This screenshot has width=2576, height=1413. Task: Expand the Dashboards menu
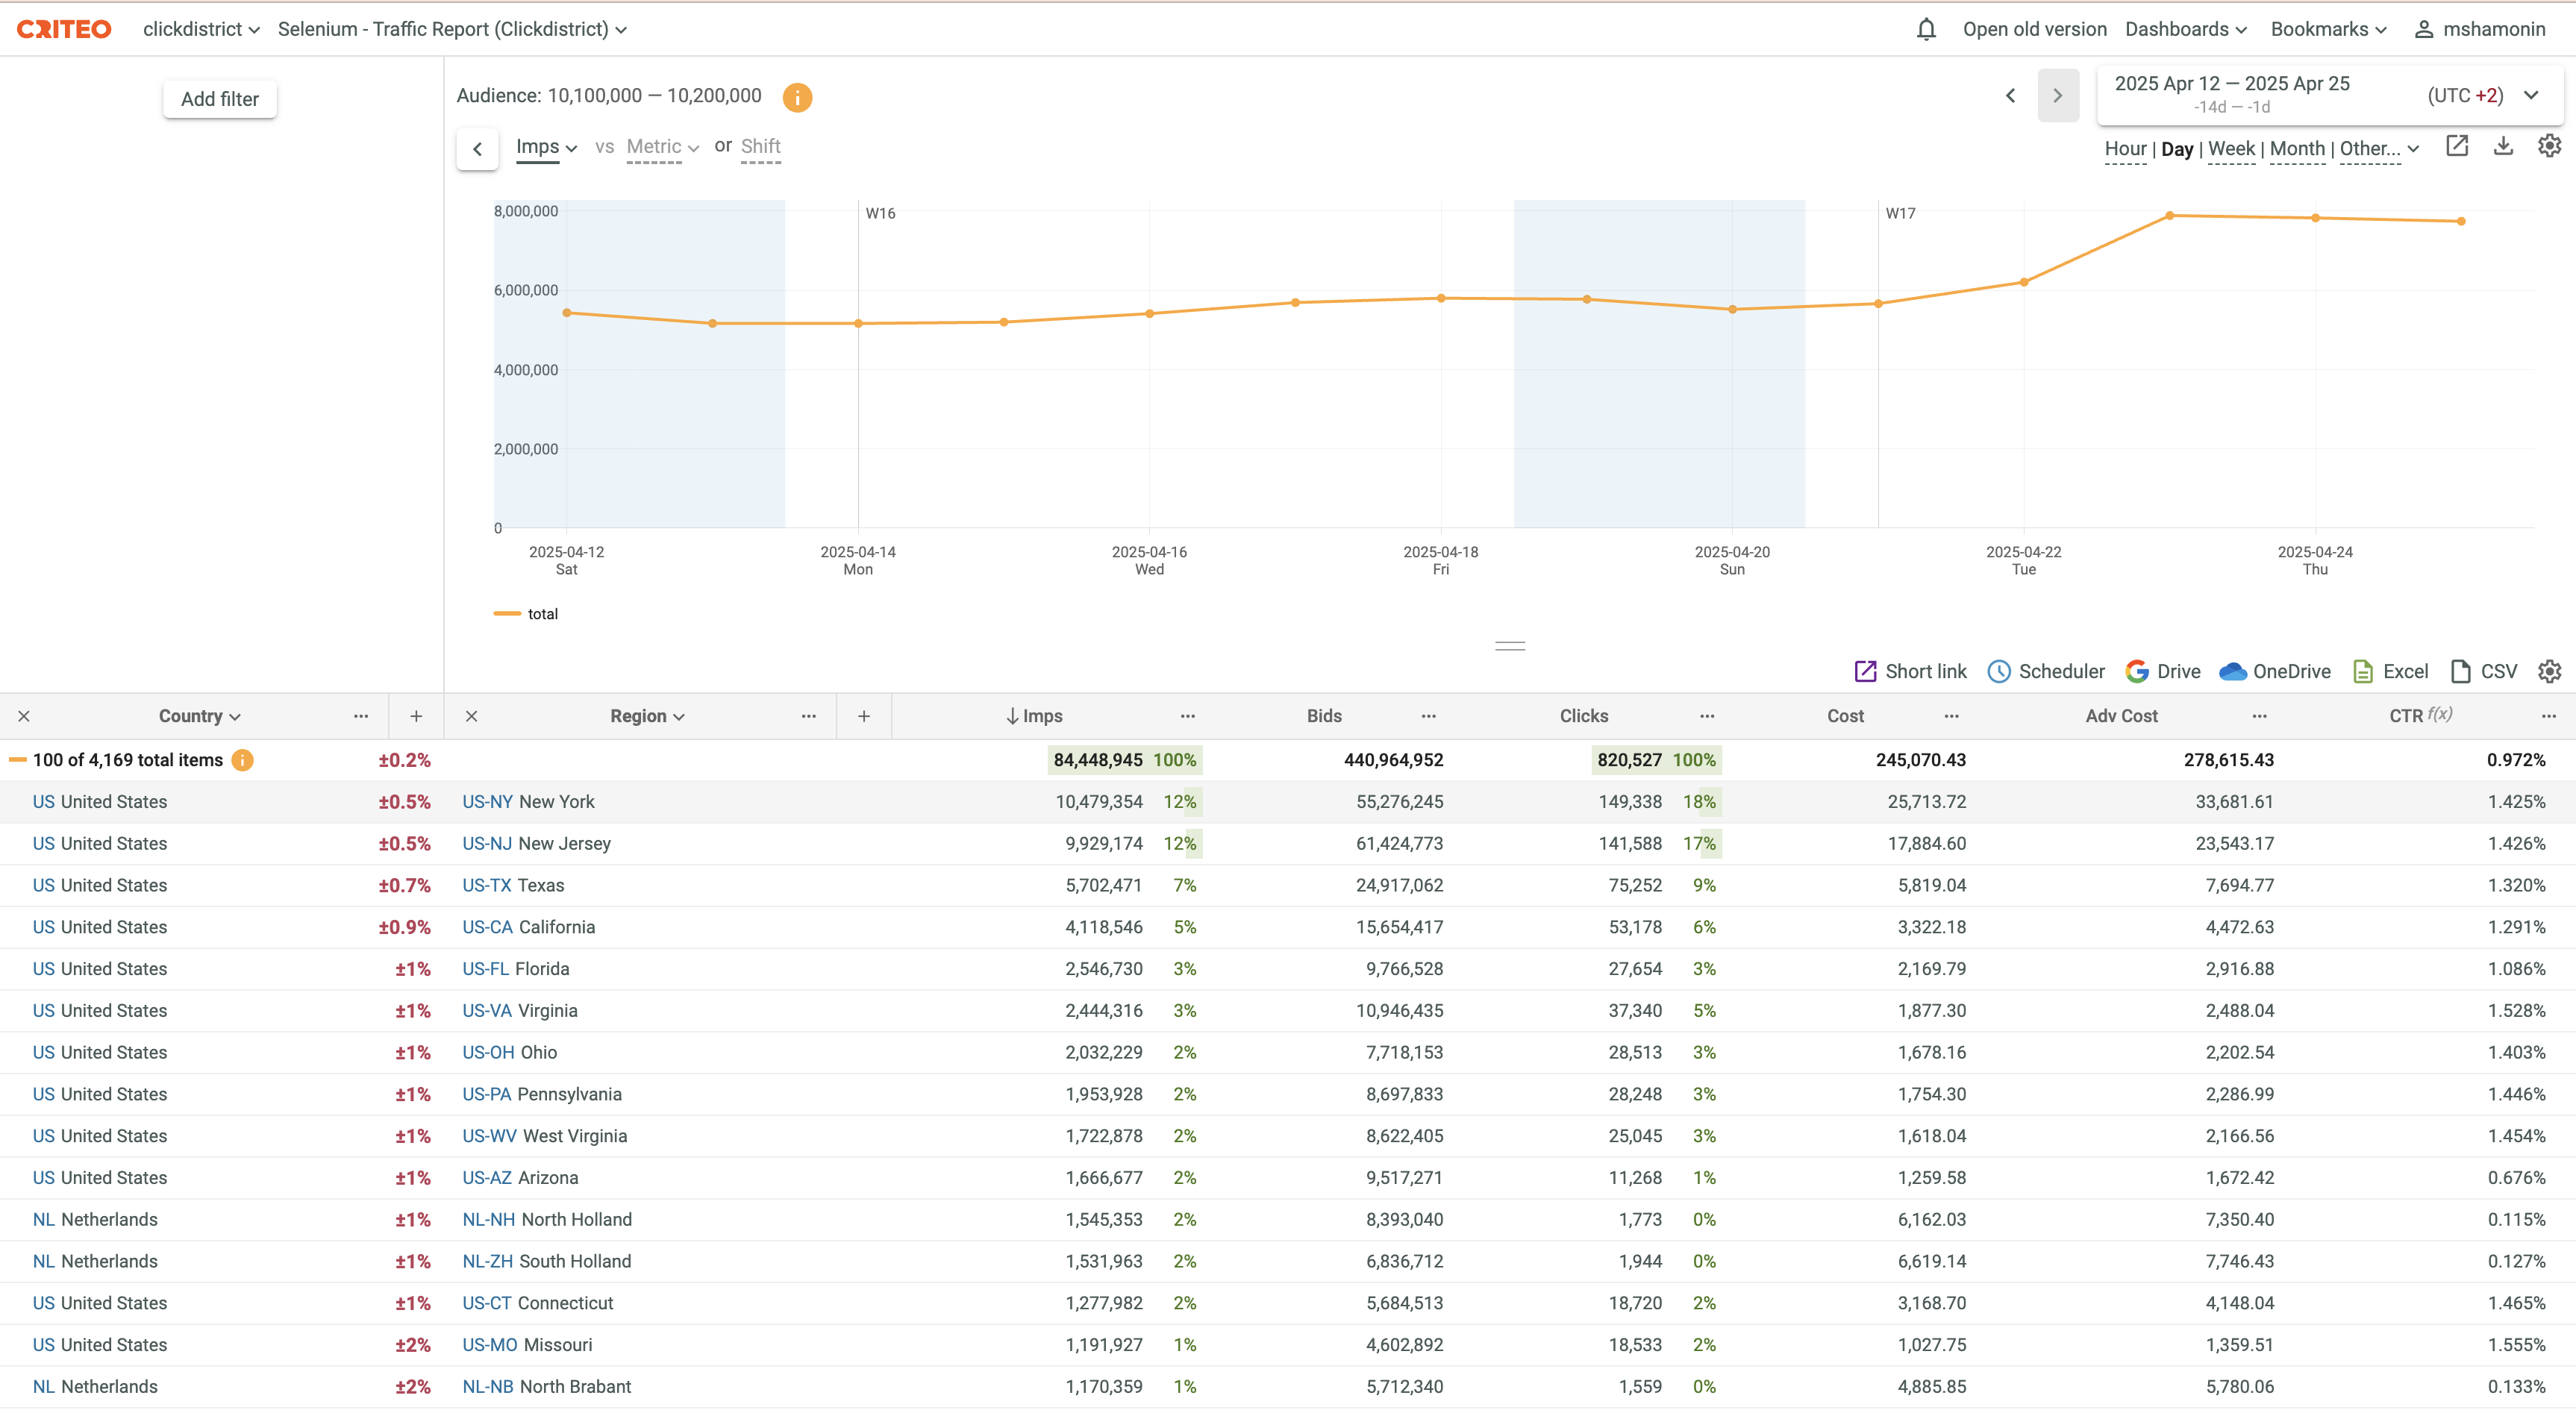click(x=2185, y=29)
